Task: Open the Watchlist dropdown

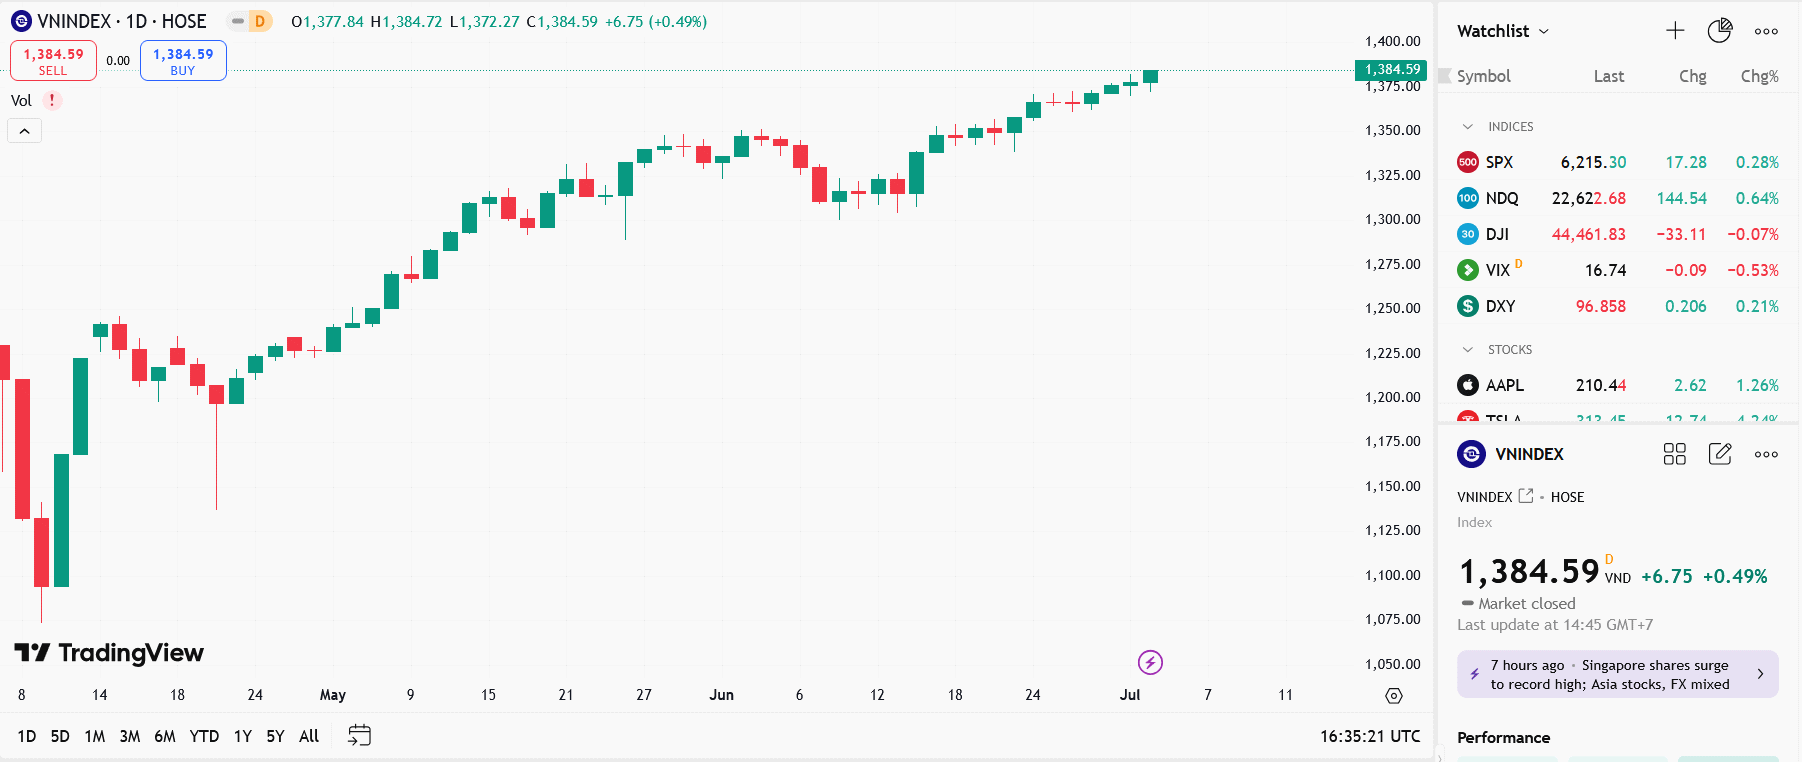Action: [x=1502, y=31]
